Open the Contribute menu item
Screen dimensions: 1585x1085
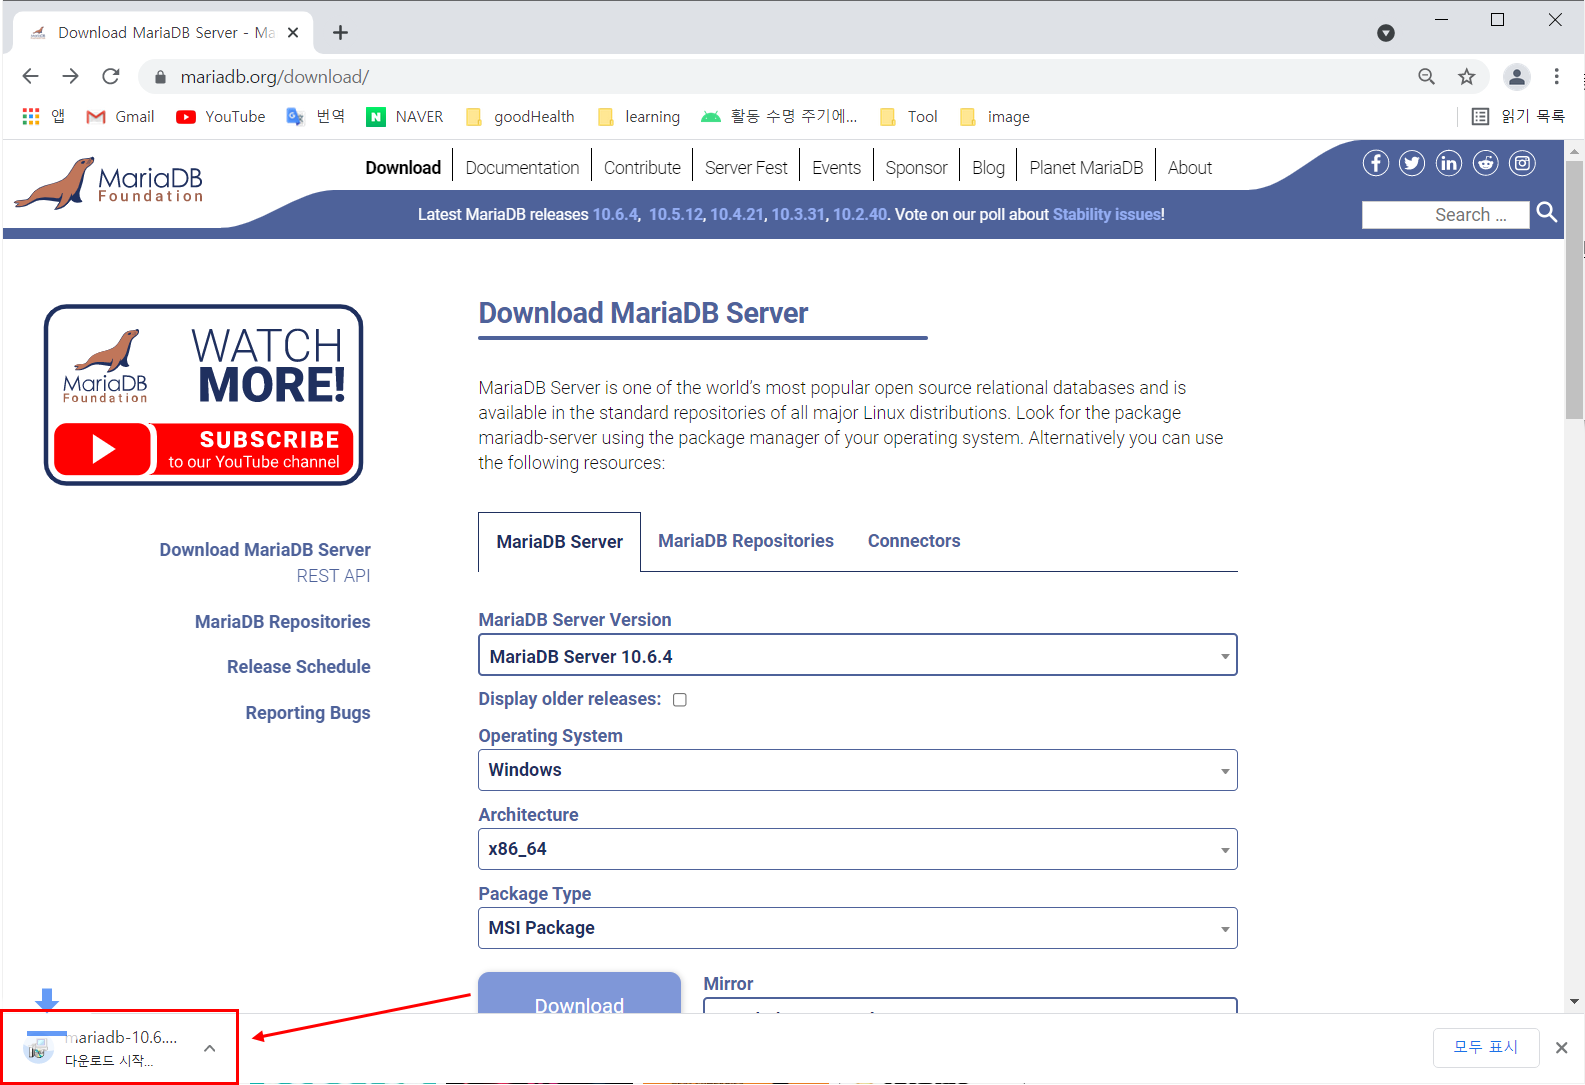[642, 168]
